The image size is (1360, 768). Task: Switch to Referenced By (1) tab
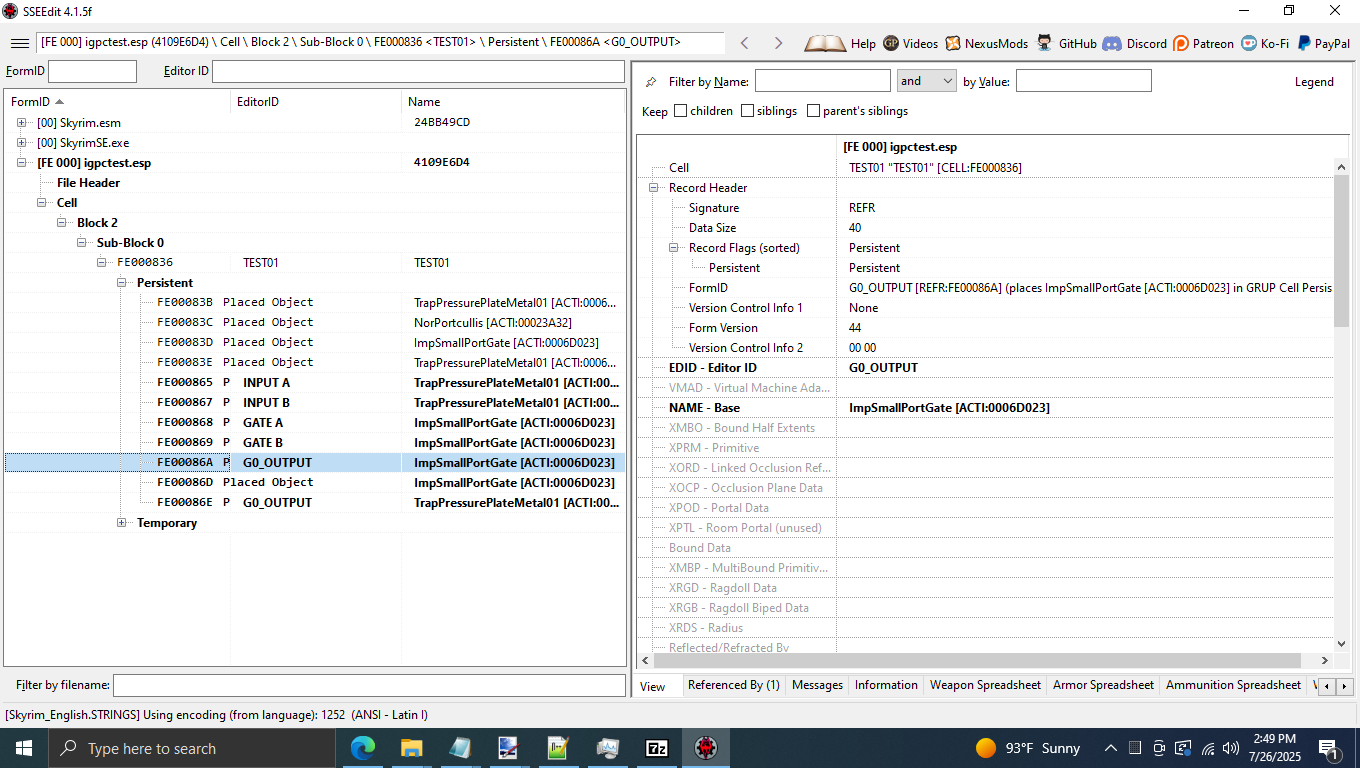pyautogui.click(x=733, y=685)
